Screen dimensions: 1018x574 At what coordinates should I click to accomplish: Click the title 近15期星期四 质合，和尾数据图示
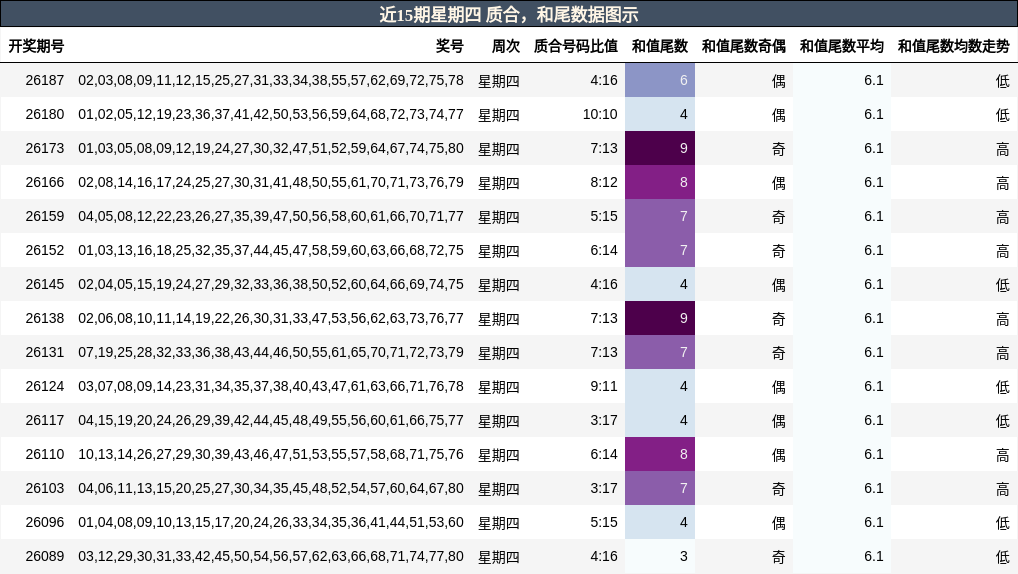pyautogui.click(x=509, y=14)
